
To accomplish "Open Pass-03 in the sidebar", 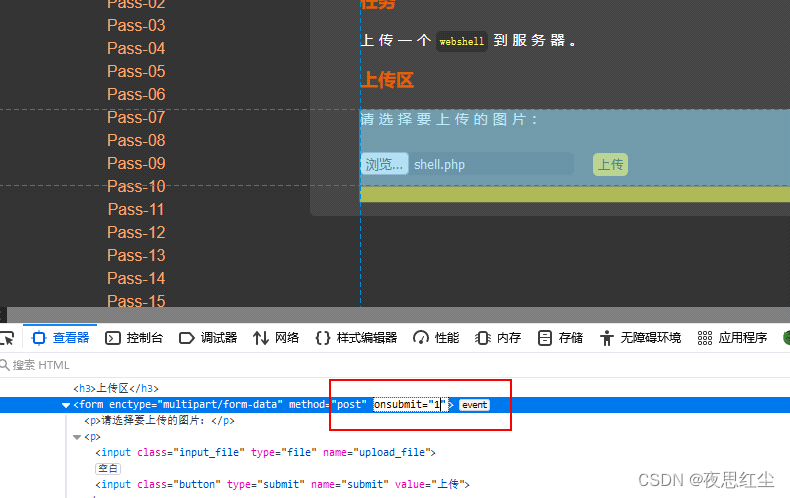I will (x=136, y=25).
